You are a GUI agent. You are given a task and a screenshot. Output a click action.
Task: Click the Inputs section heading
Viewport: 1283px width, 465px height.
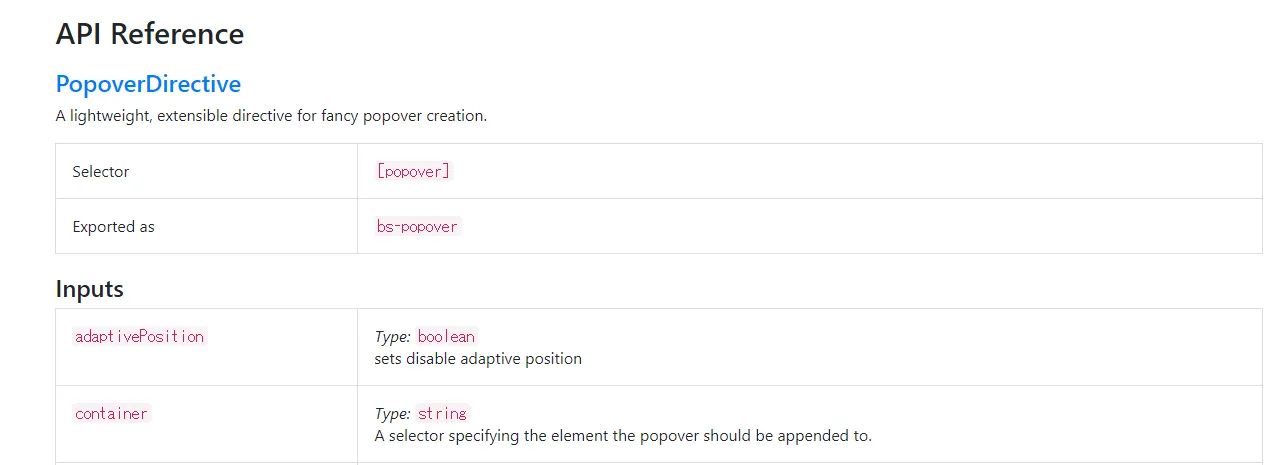(90, 289)
